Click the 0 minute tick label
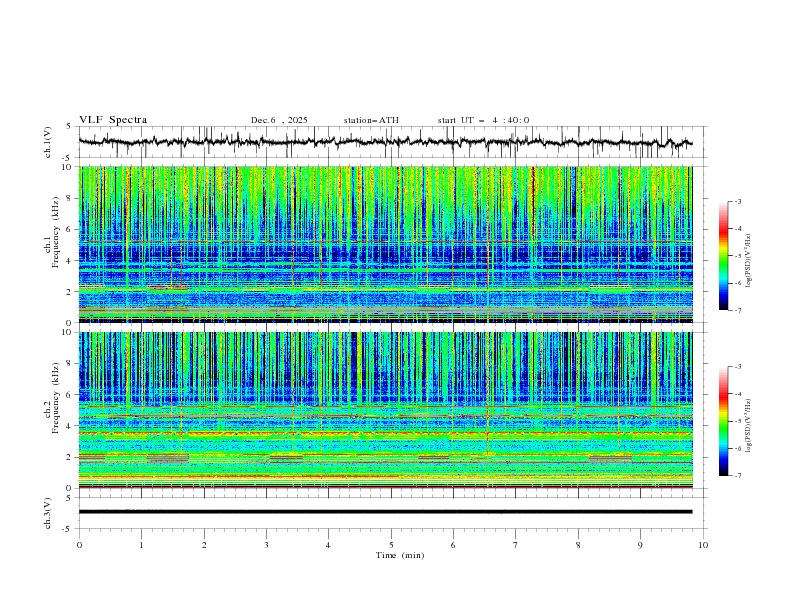This screenshot has height=612, width=792. pos(79,544)
